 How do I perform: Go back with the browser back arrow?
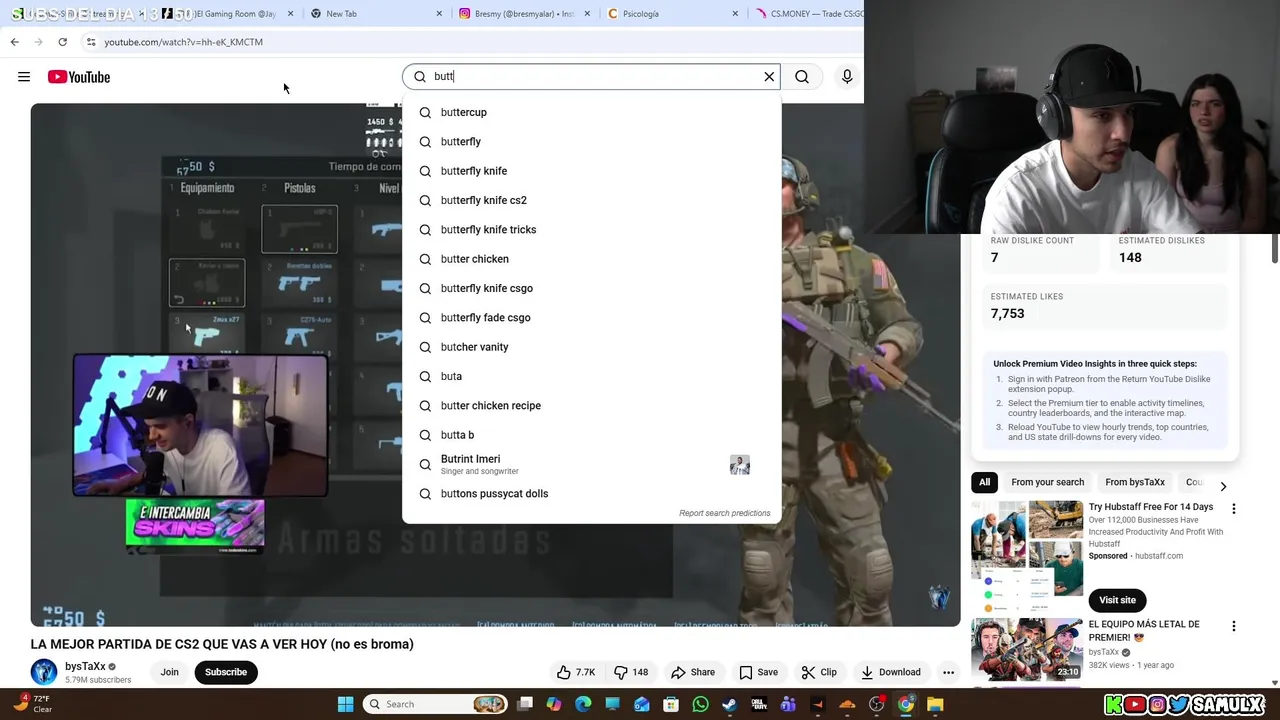tap(14, 42)
